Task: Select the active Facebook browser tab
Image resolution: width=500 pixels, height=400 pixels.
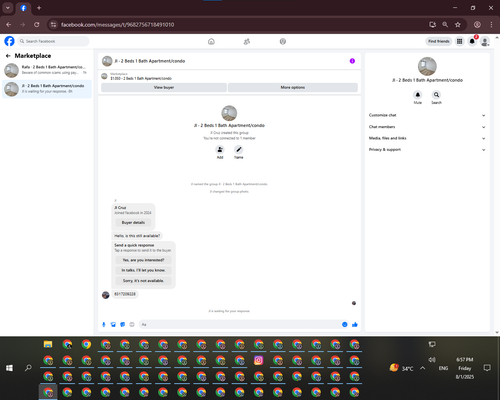Action: point(23,8)
